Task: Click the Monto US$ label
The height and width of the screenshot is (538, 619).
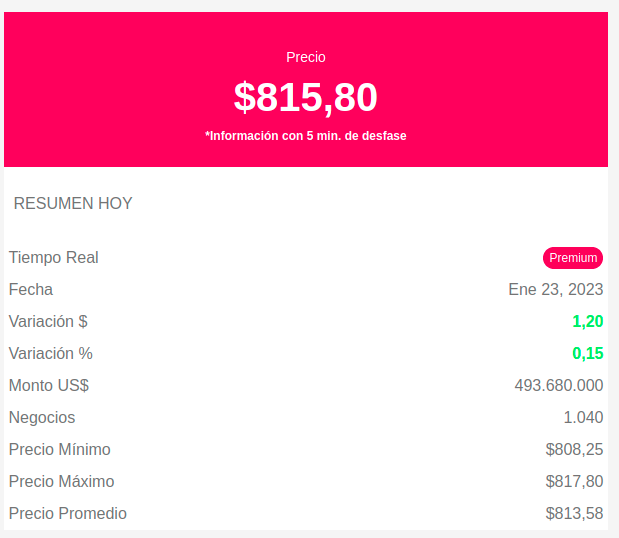Action: click(x=49, y=386)
